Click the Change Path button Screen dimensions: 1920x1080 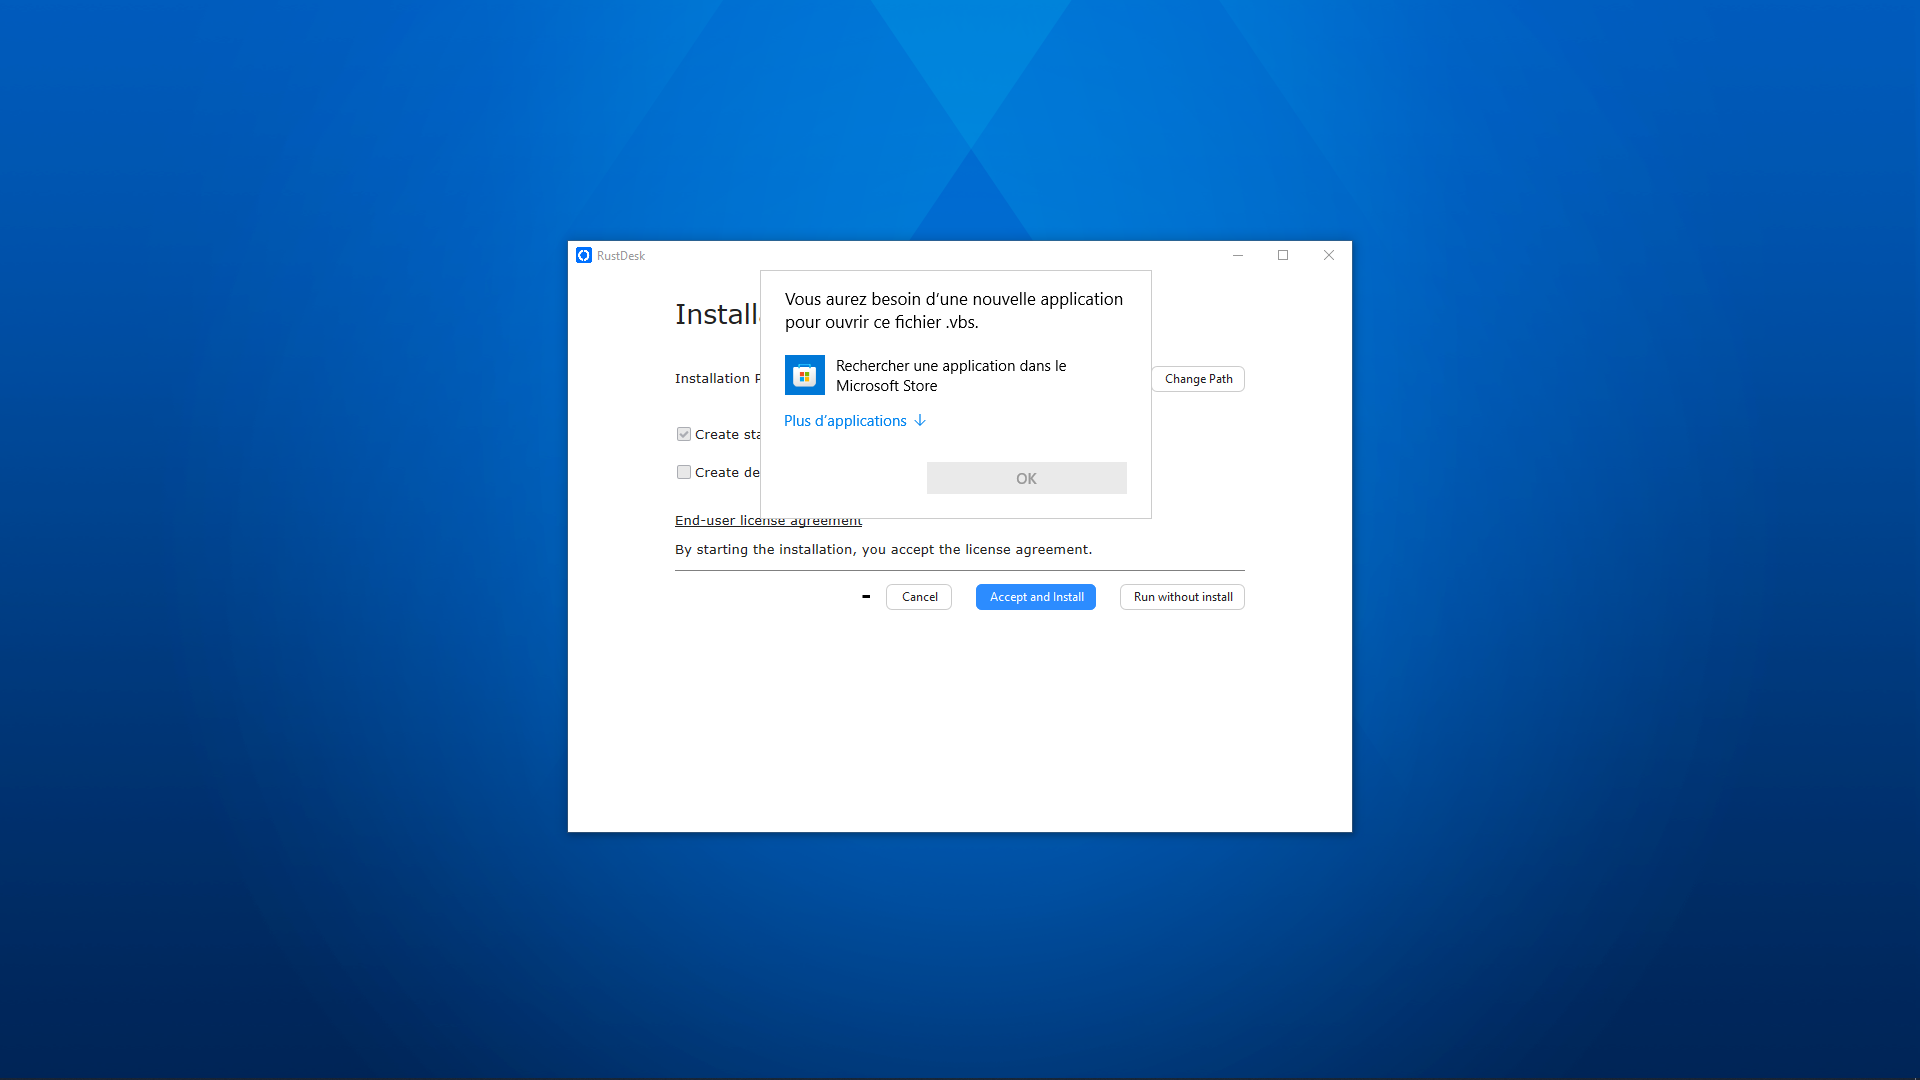tap(1197, 378)
